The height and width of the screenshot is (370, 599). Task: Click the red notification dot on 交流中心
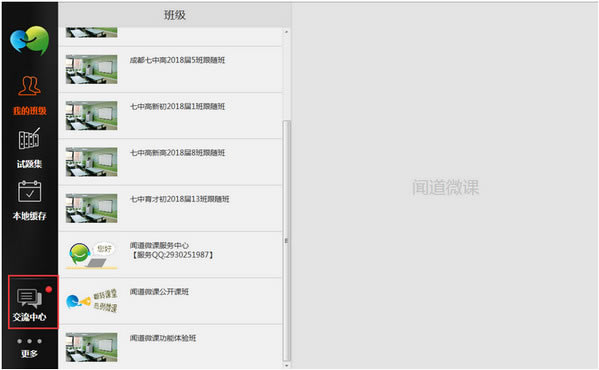pyautogui.click(x=49, y=289)
